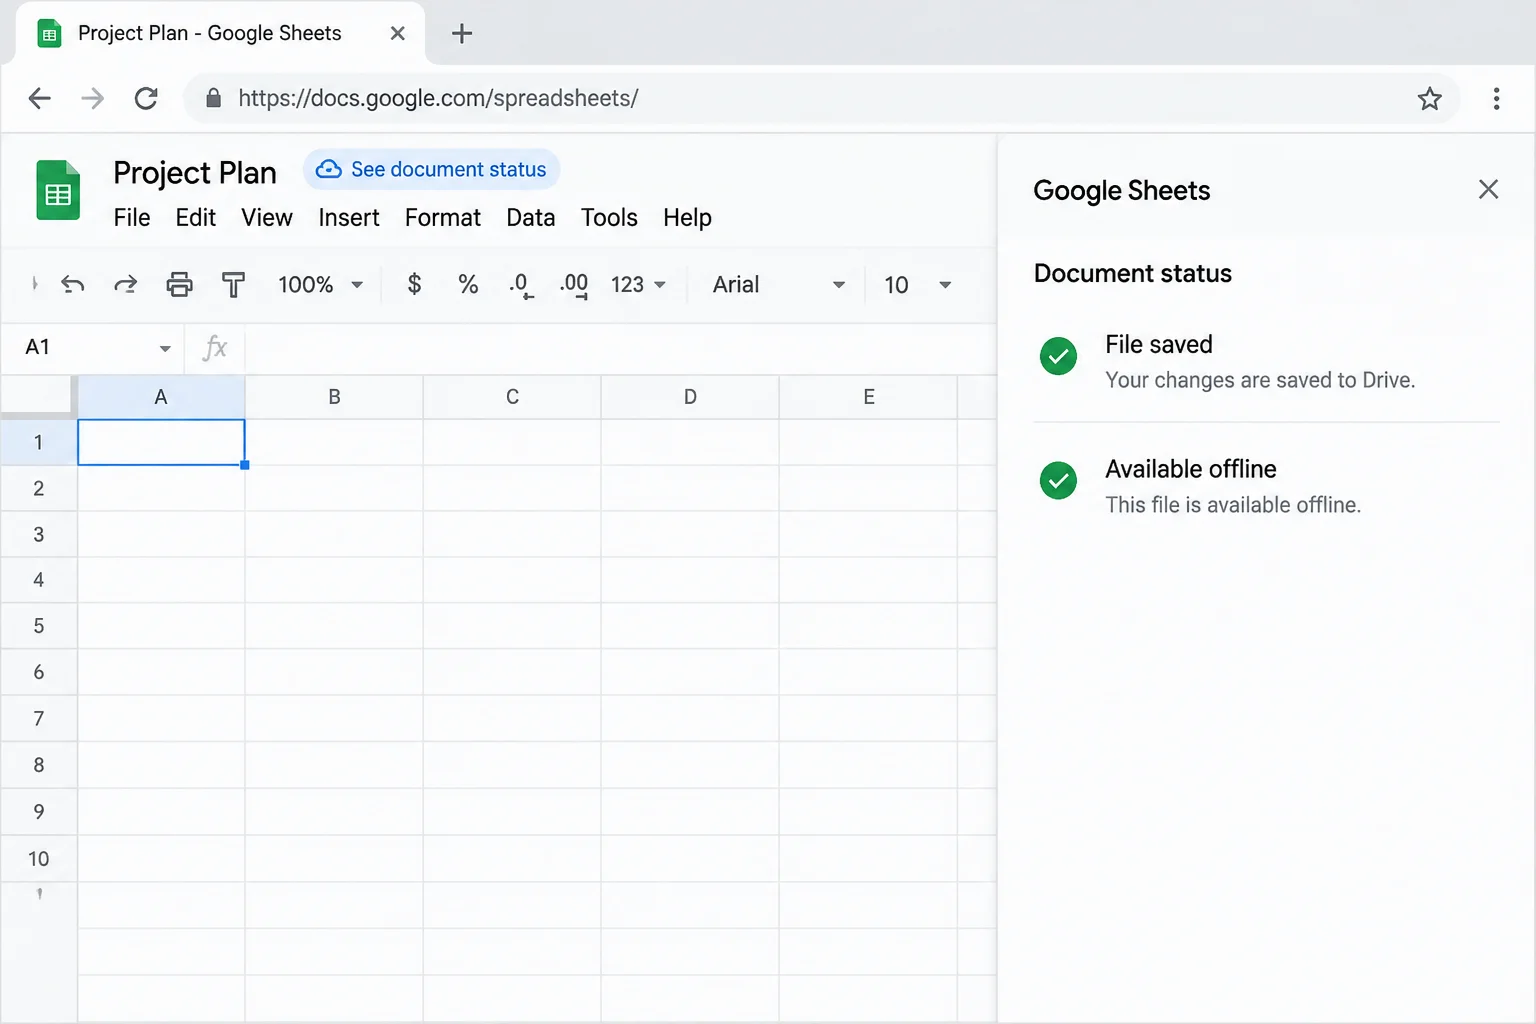Open the font size 10 dropdown

pos(917,285)
